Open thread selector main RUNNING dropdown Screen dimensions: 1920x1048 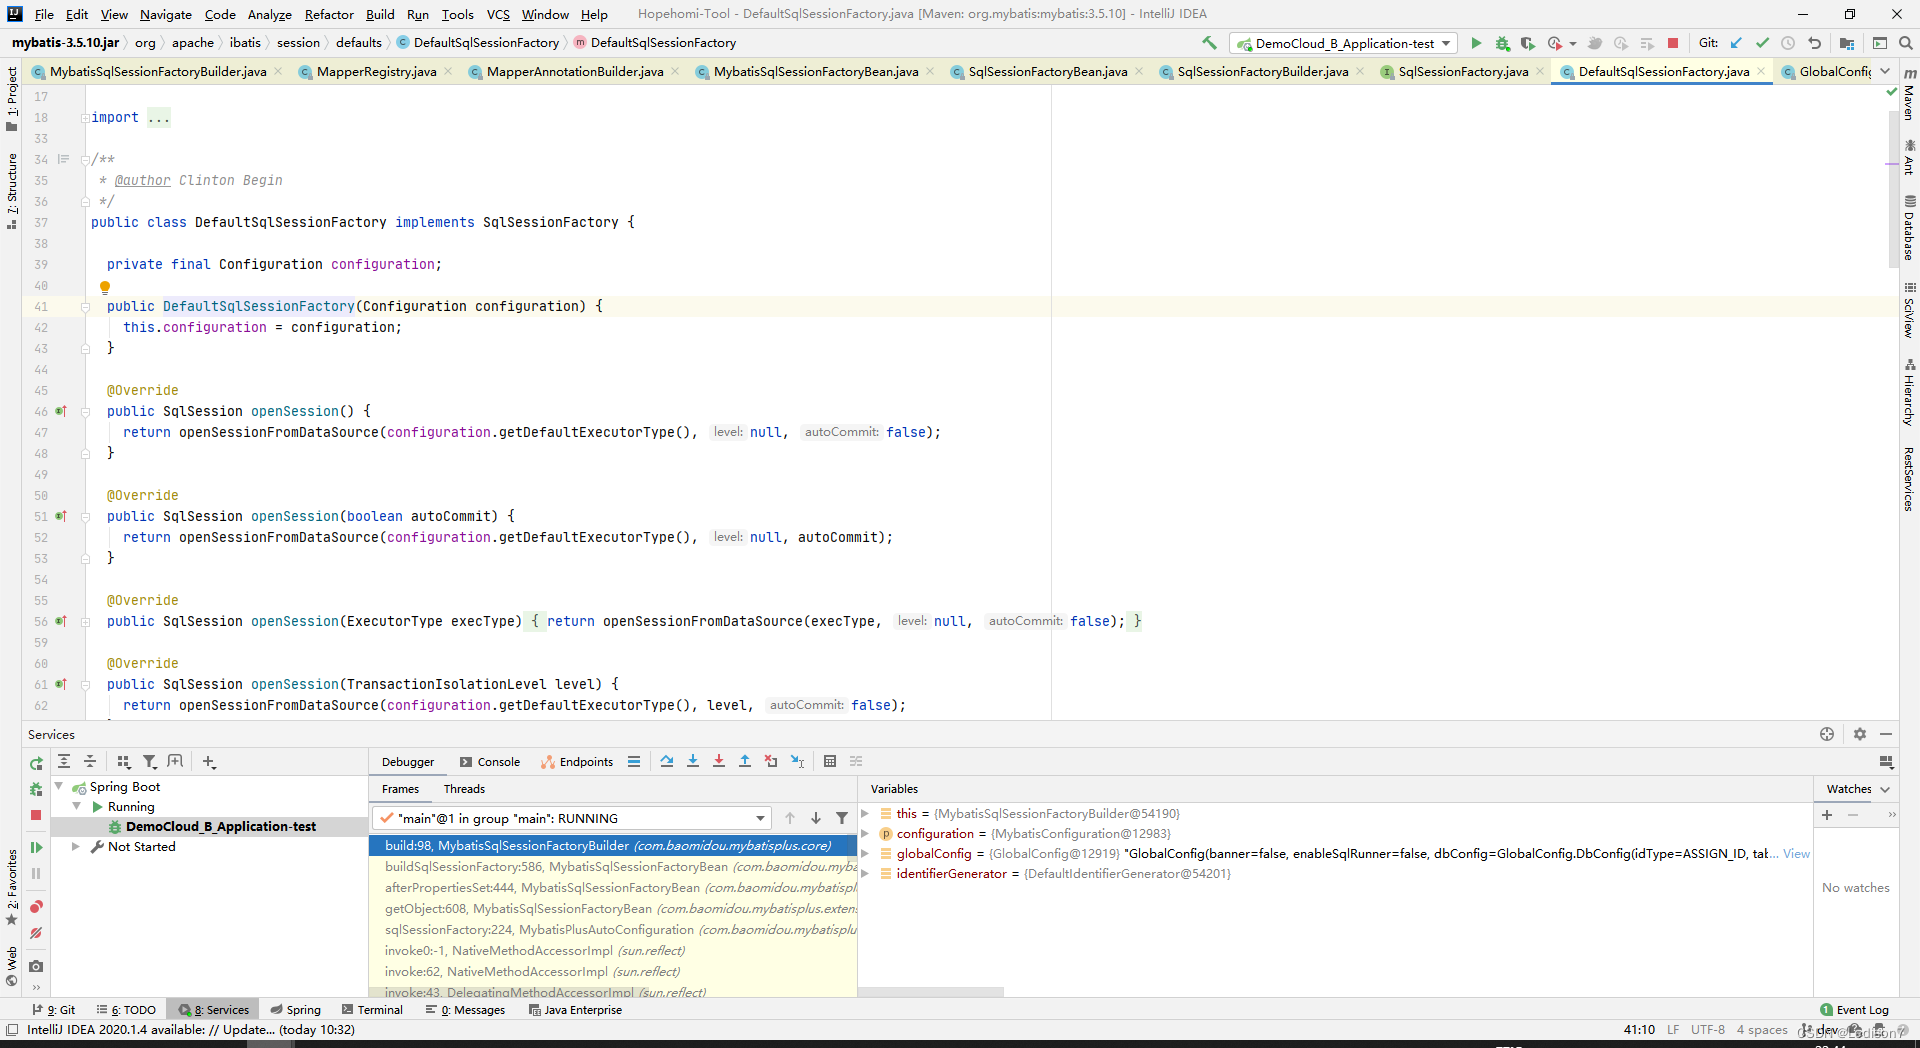click(572, 818)
